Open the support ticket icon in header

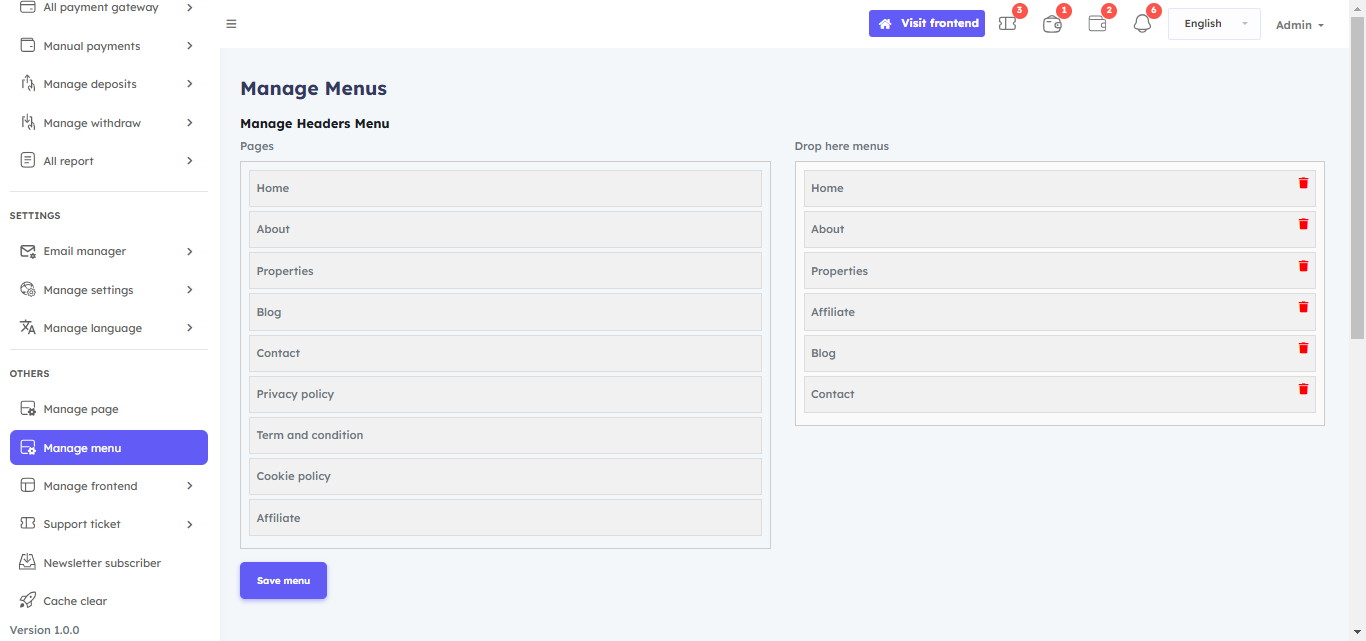[1008, 24]
